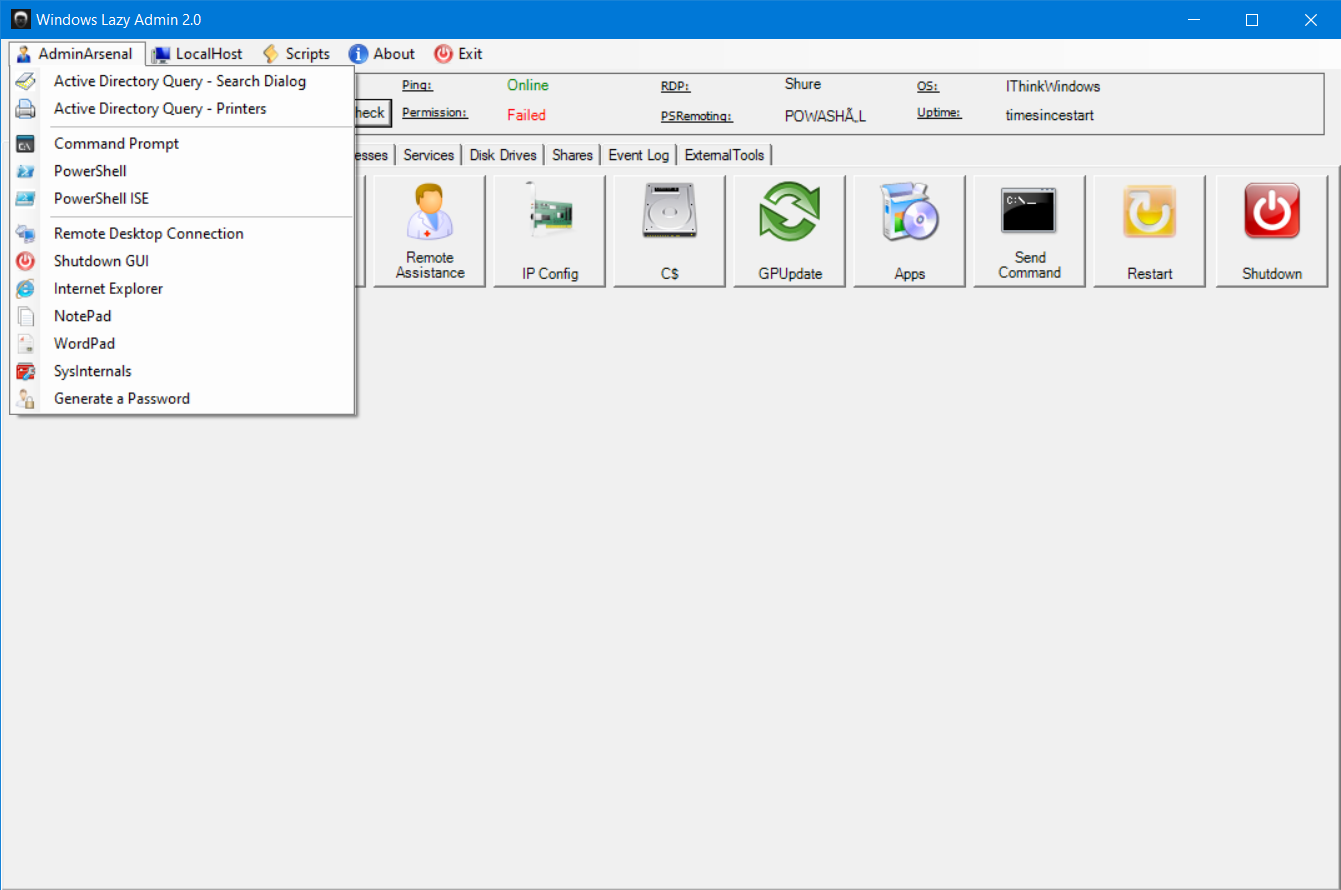The width and height of the screenshot is (1341, 890).
Task: Select Internet Explorer menu entry
Action: click(x=182, y=289)
